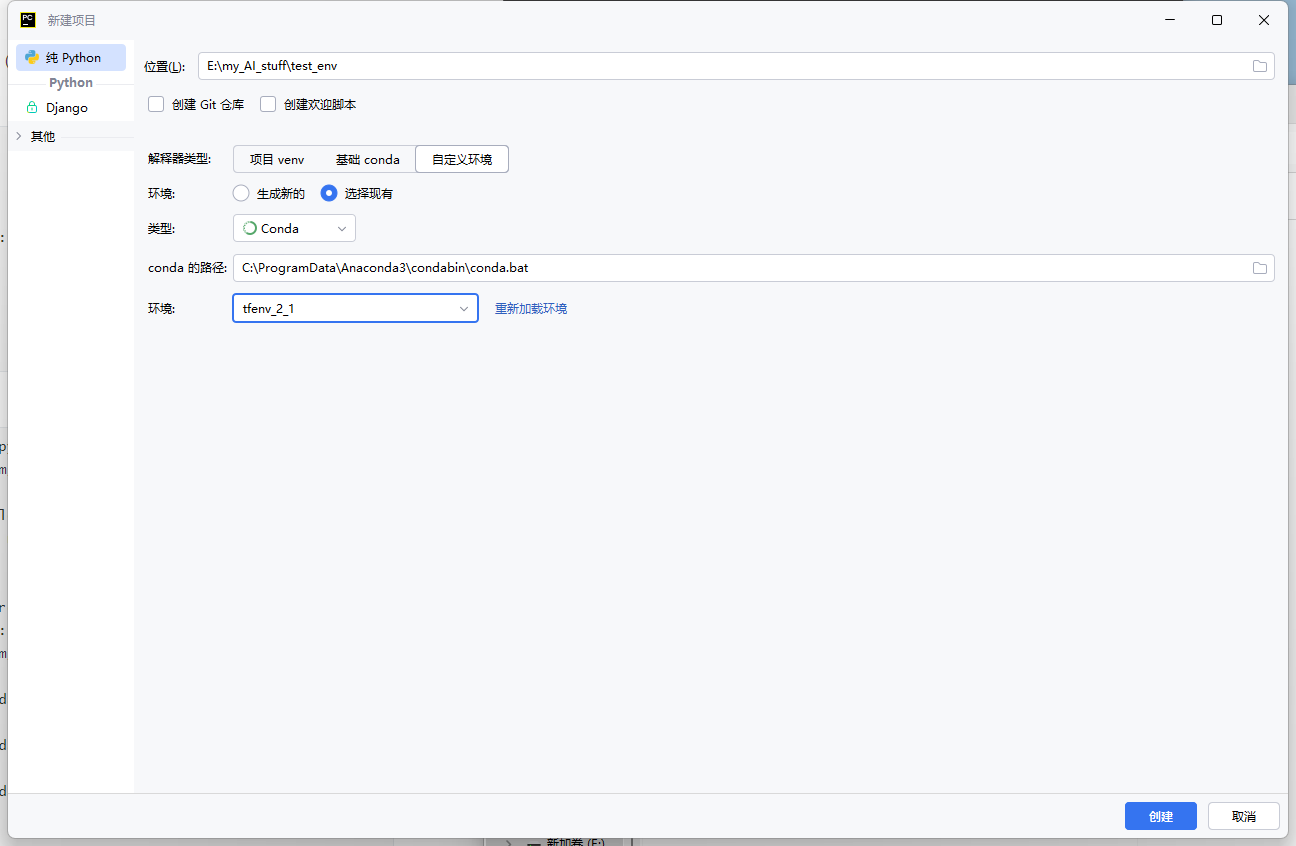Click the green Conda ring icon
The image size is (1296, 846).
coord(250,228)
